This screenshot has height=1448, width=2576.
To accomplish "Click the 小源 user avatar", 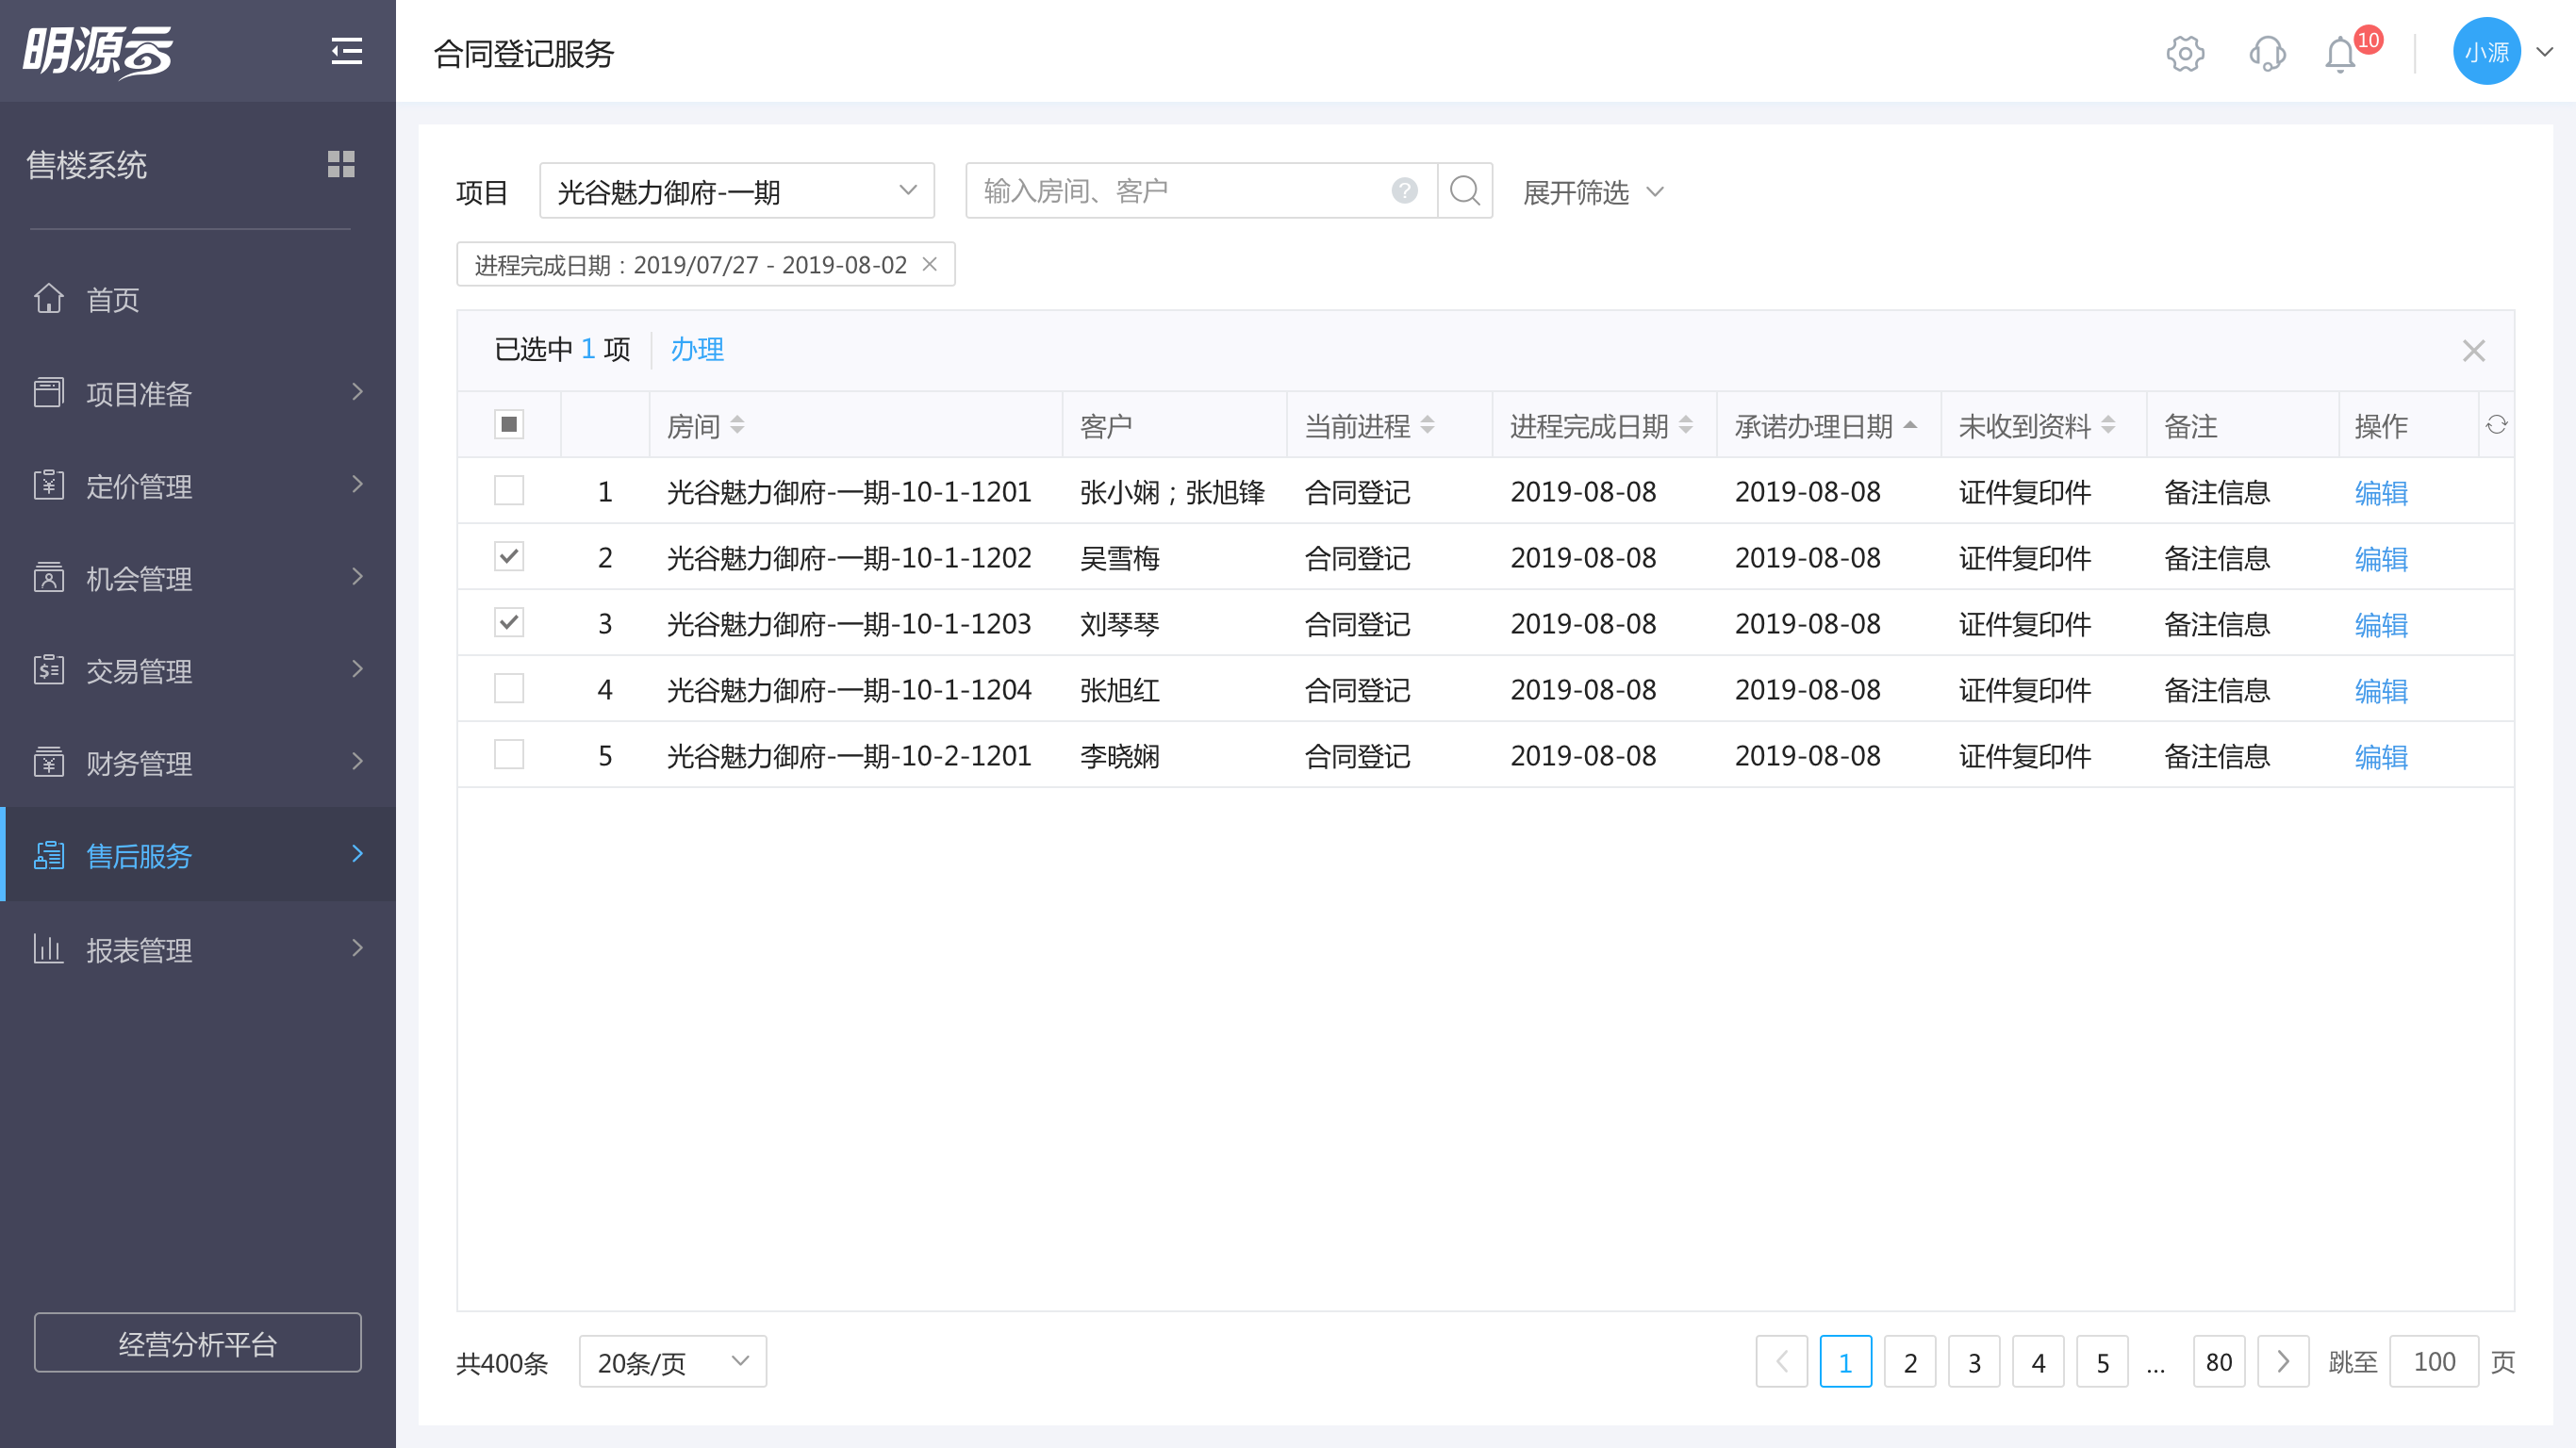I will pos(2486,51).
